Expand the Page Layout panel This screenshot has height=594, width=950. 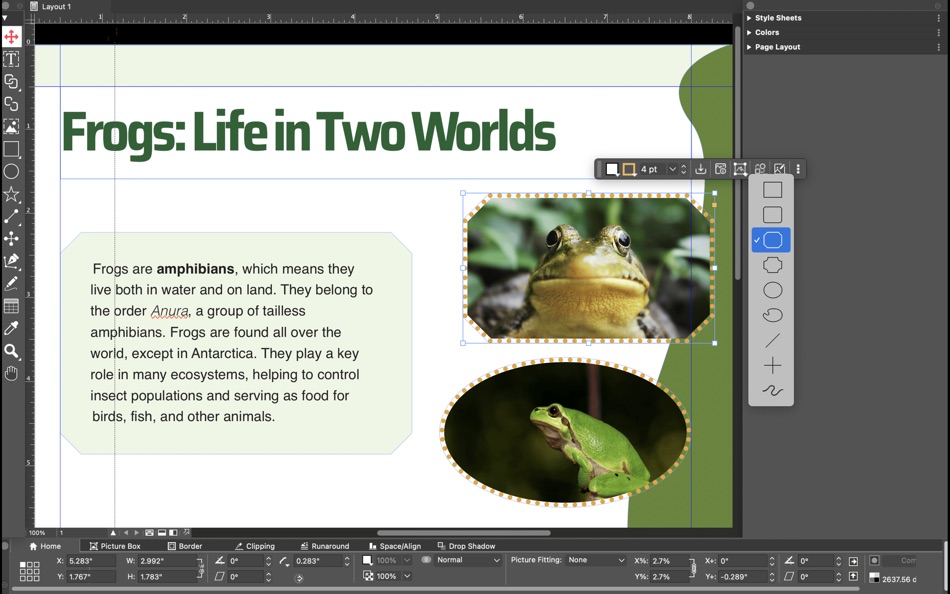pyautogui.click(x=749, y=47)
